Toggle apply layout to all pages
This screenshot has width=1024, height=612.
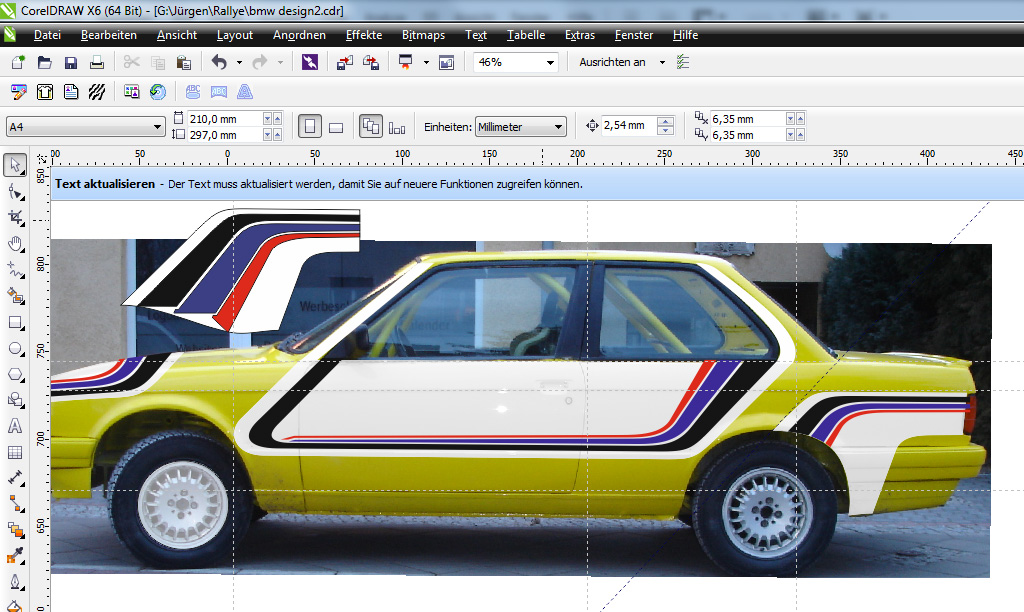pyautogui.click(x=370, y=127)
